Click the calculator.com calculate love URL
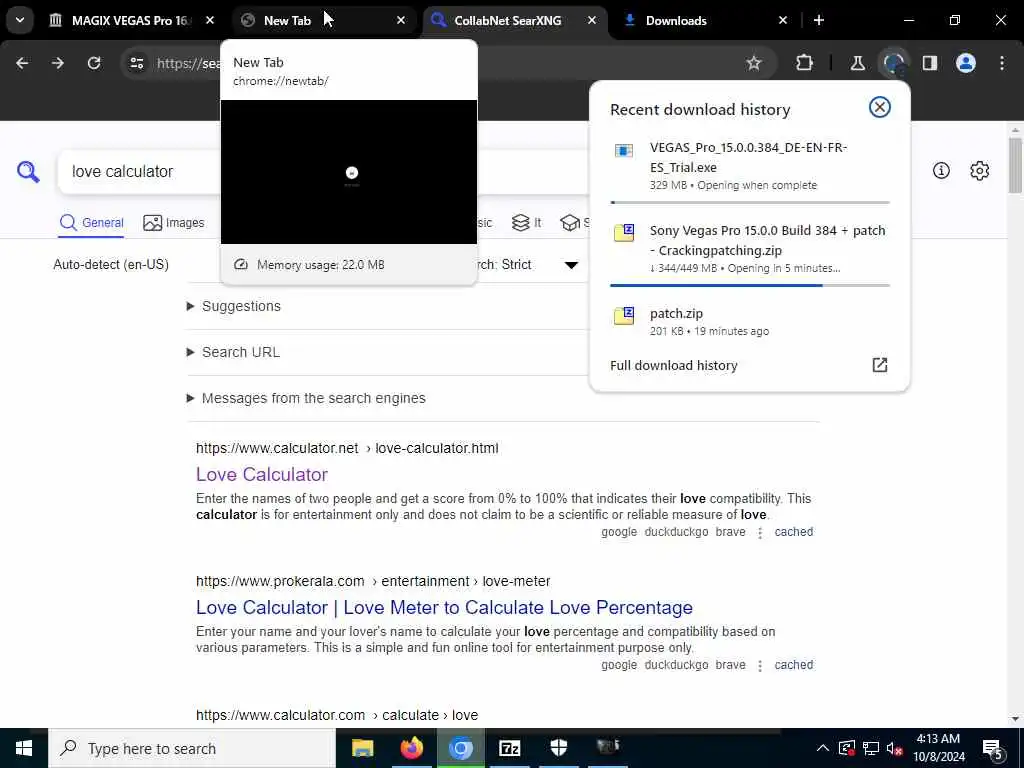This screenshot has height=768, width=1024. click(x=337, y=715)
